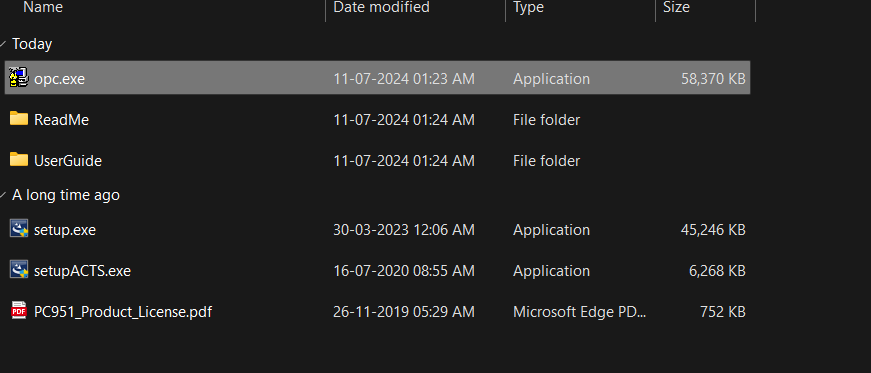Select the setup.exe installer icon
This screenshot has width=871, height=373.
click(19, 228)
